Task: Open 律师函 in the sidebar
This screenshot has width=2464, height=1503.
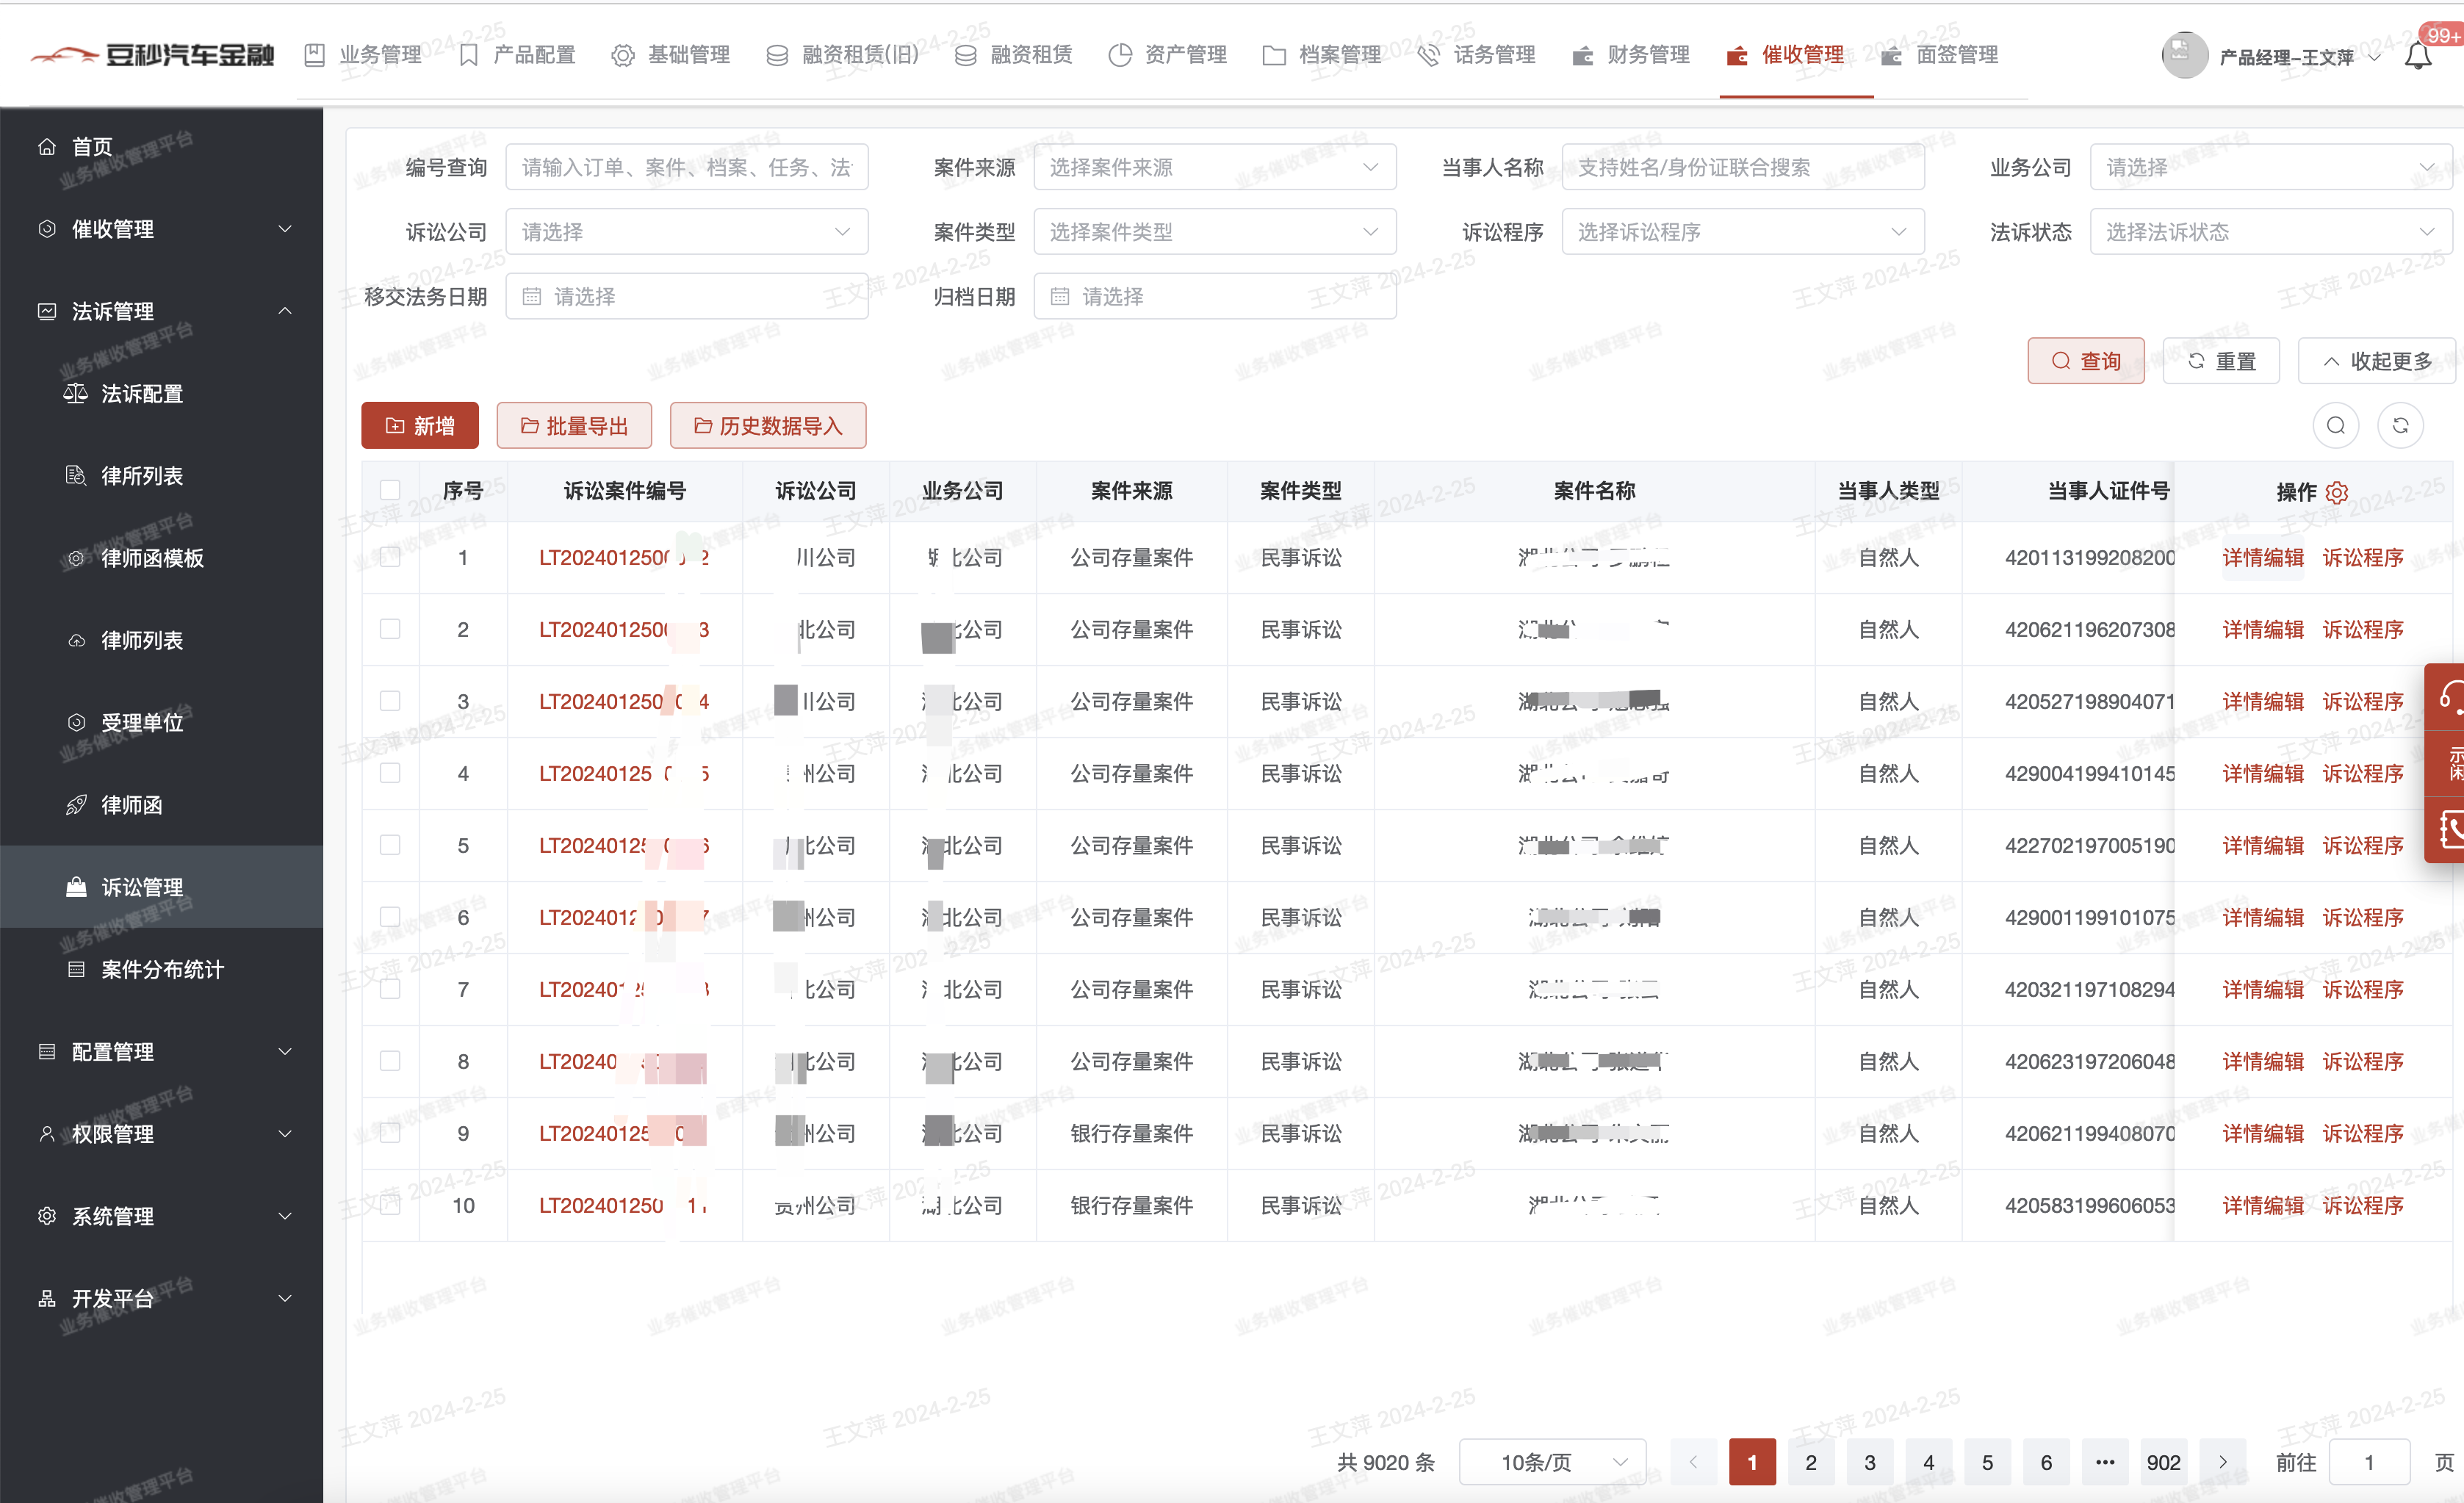Action: tap(131, 805)
